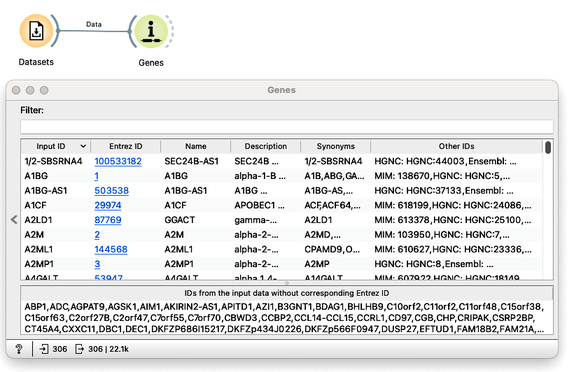
Task: Select the Datasets widget node
Action: coord(36,31)
